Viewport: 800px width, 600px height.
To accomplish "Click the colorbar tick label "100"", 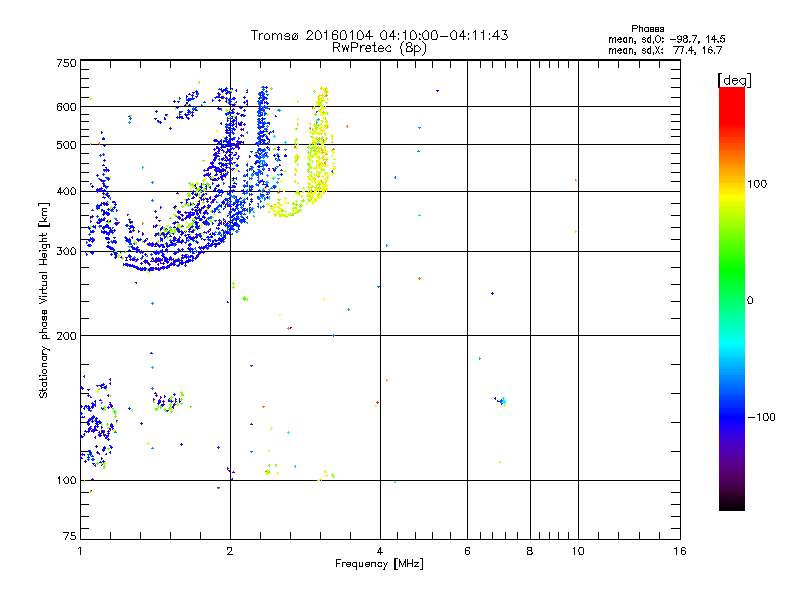I will click(757, 184).
